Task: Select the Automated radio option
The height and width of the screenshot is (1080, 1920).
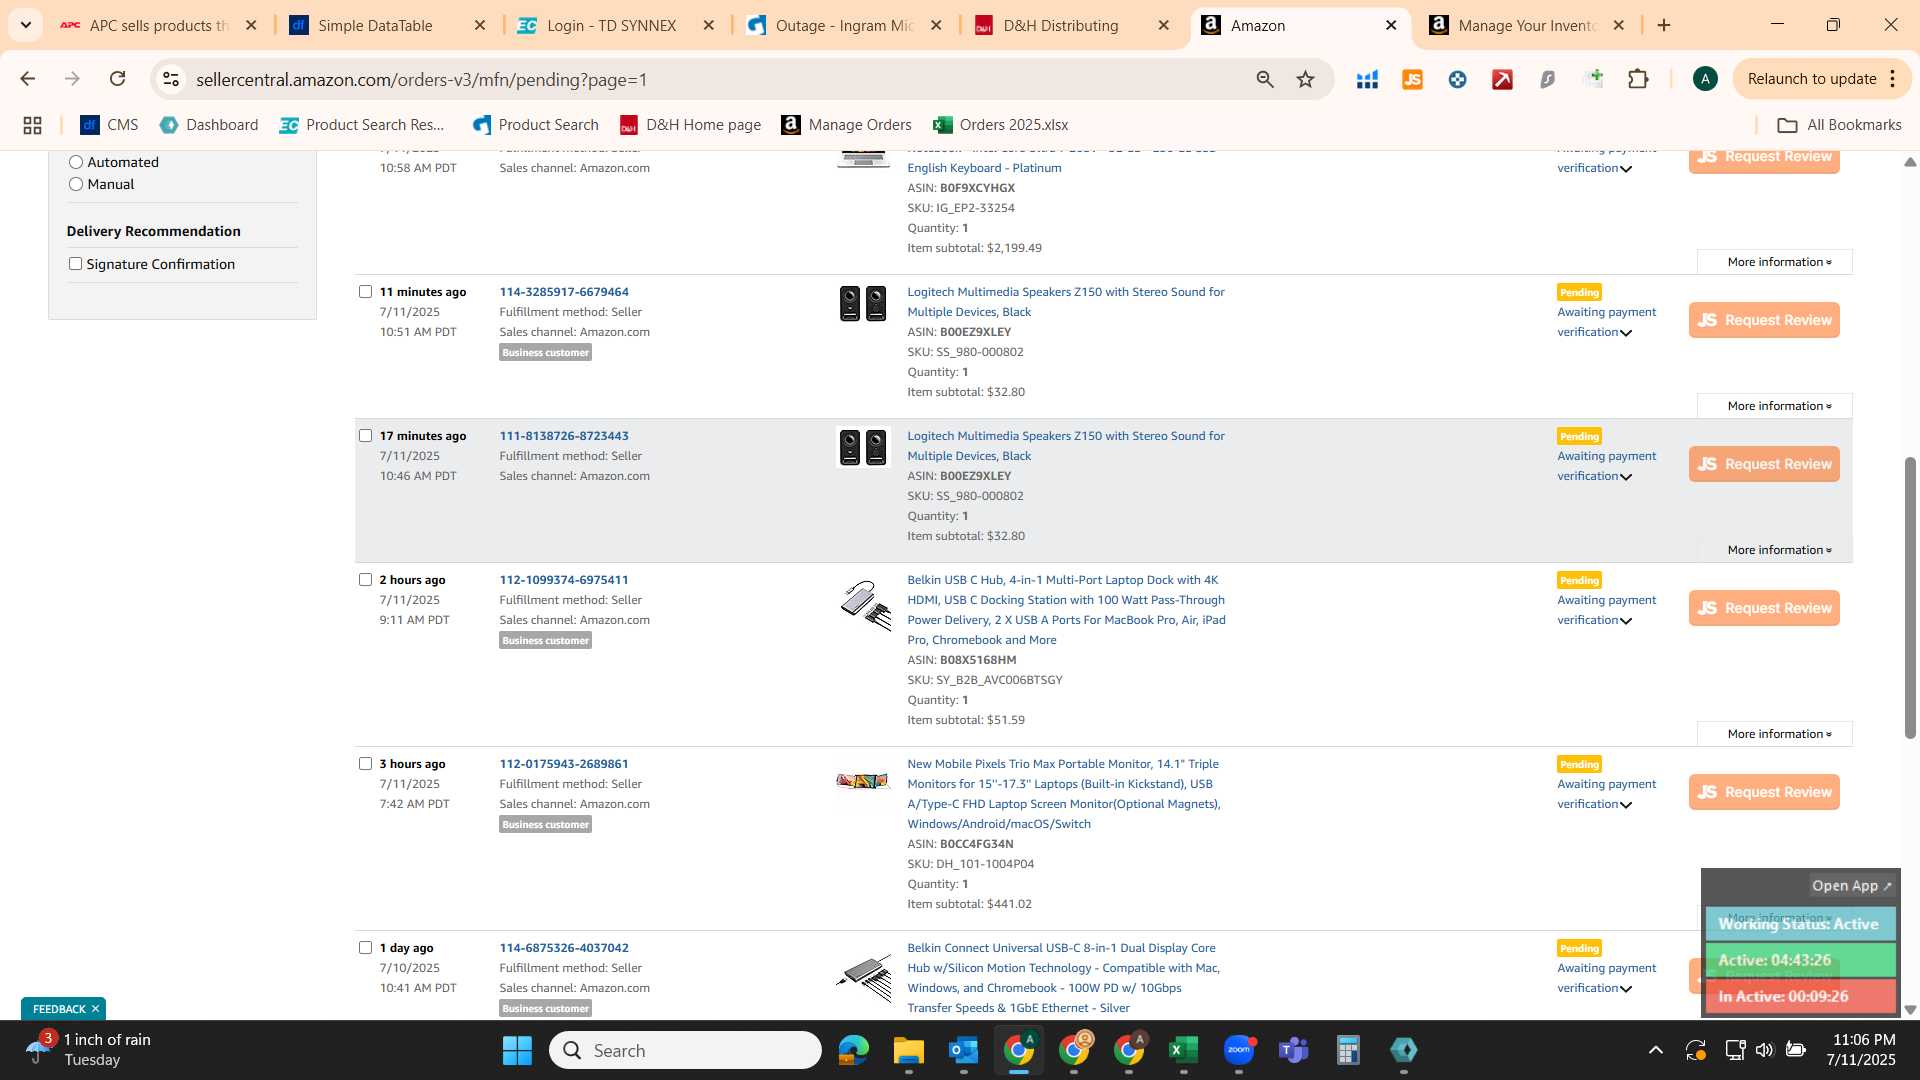Action: (76, 162)
